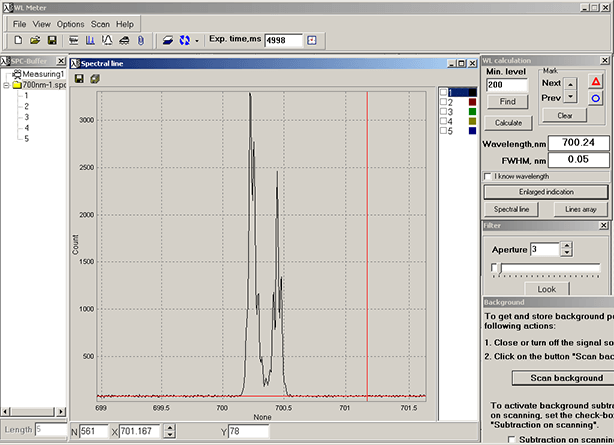Viewport: 614px width, 445px height.
Task: Click the continuous scan cycle icon
Action: pos(183,40)
